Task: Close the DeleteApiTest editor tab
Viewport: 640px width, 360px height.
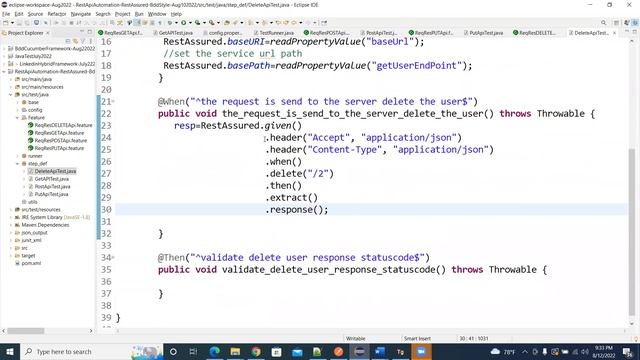Action: pyautogui.click(x=614, y=33)
